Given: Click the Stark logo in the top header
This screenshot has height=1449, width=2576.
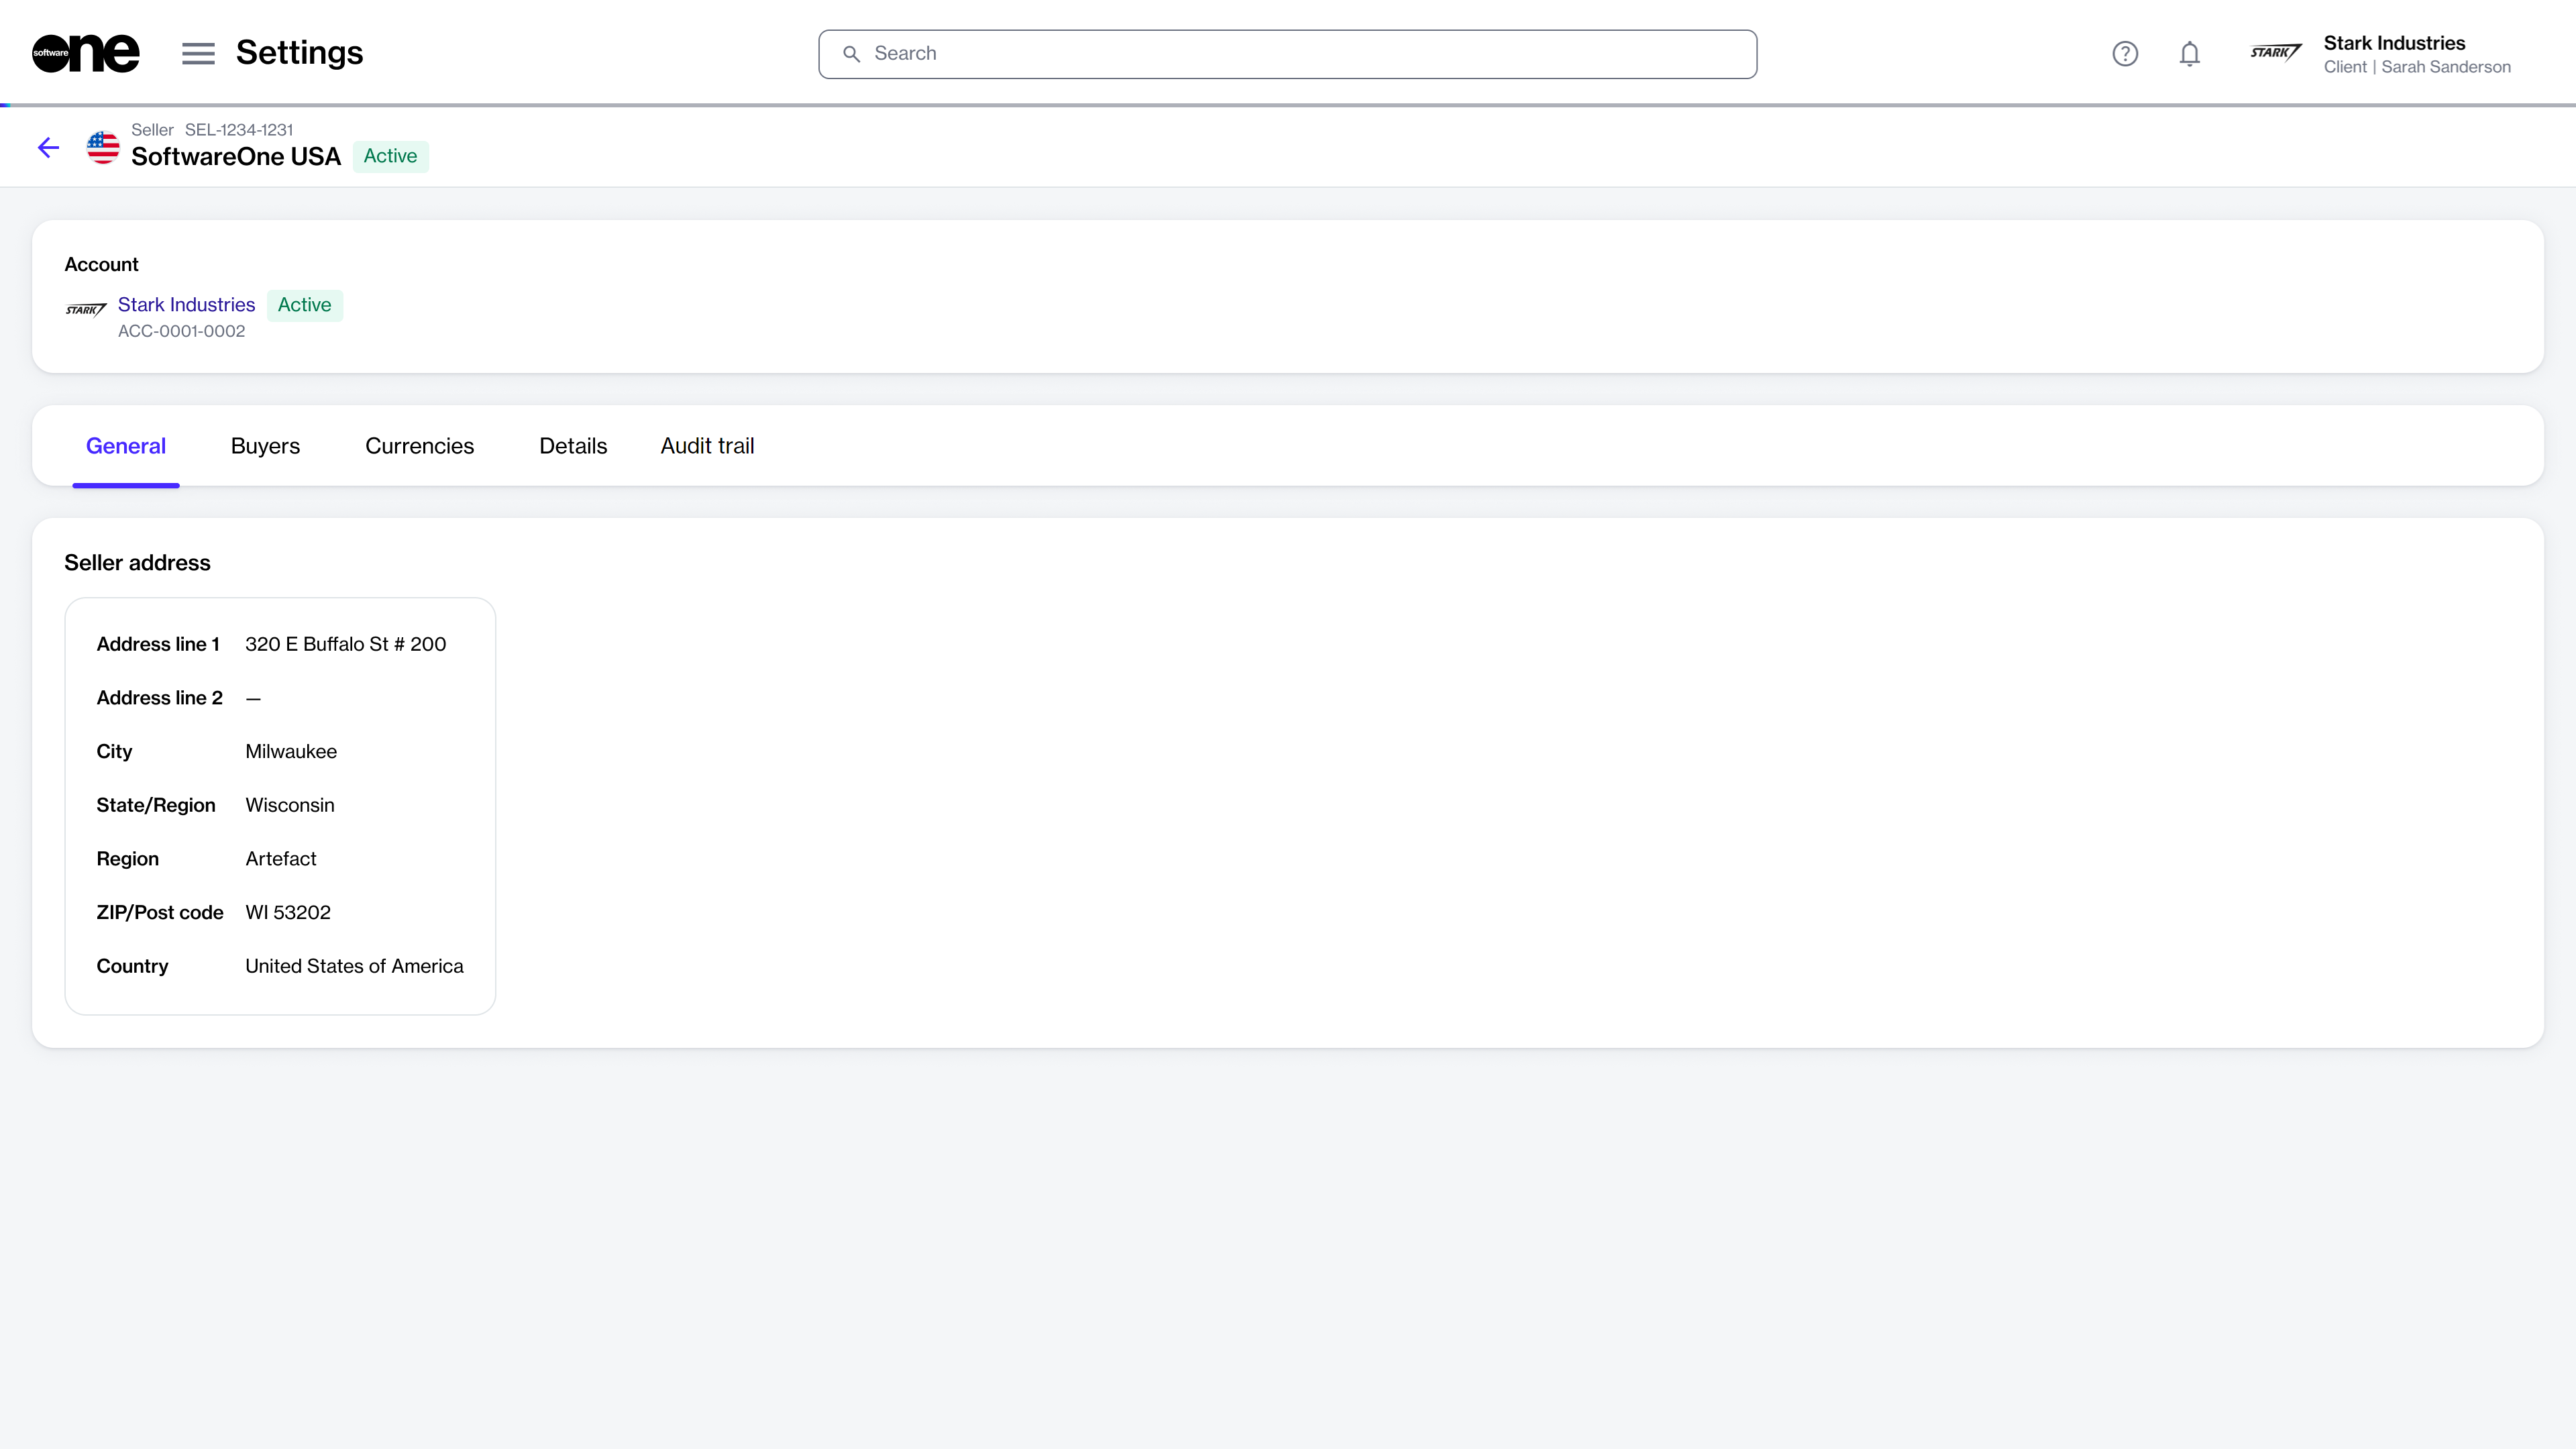Looking at the screenshot, I should 2275,52.
